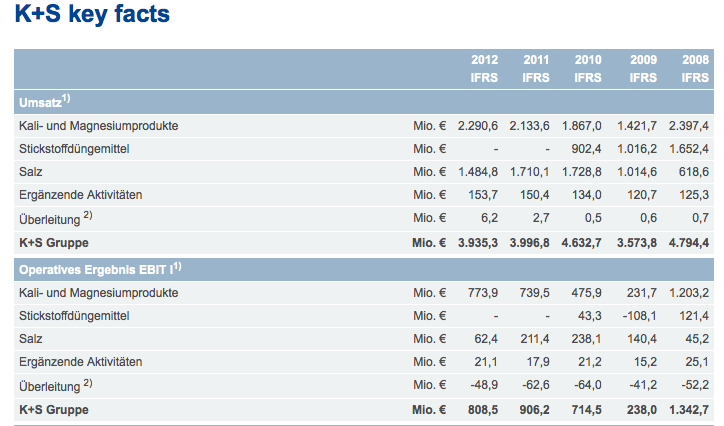
Task: Click the value 43,3
Action: click(590, 316)
